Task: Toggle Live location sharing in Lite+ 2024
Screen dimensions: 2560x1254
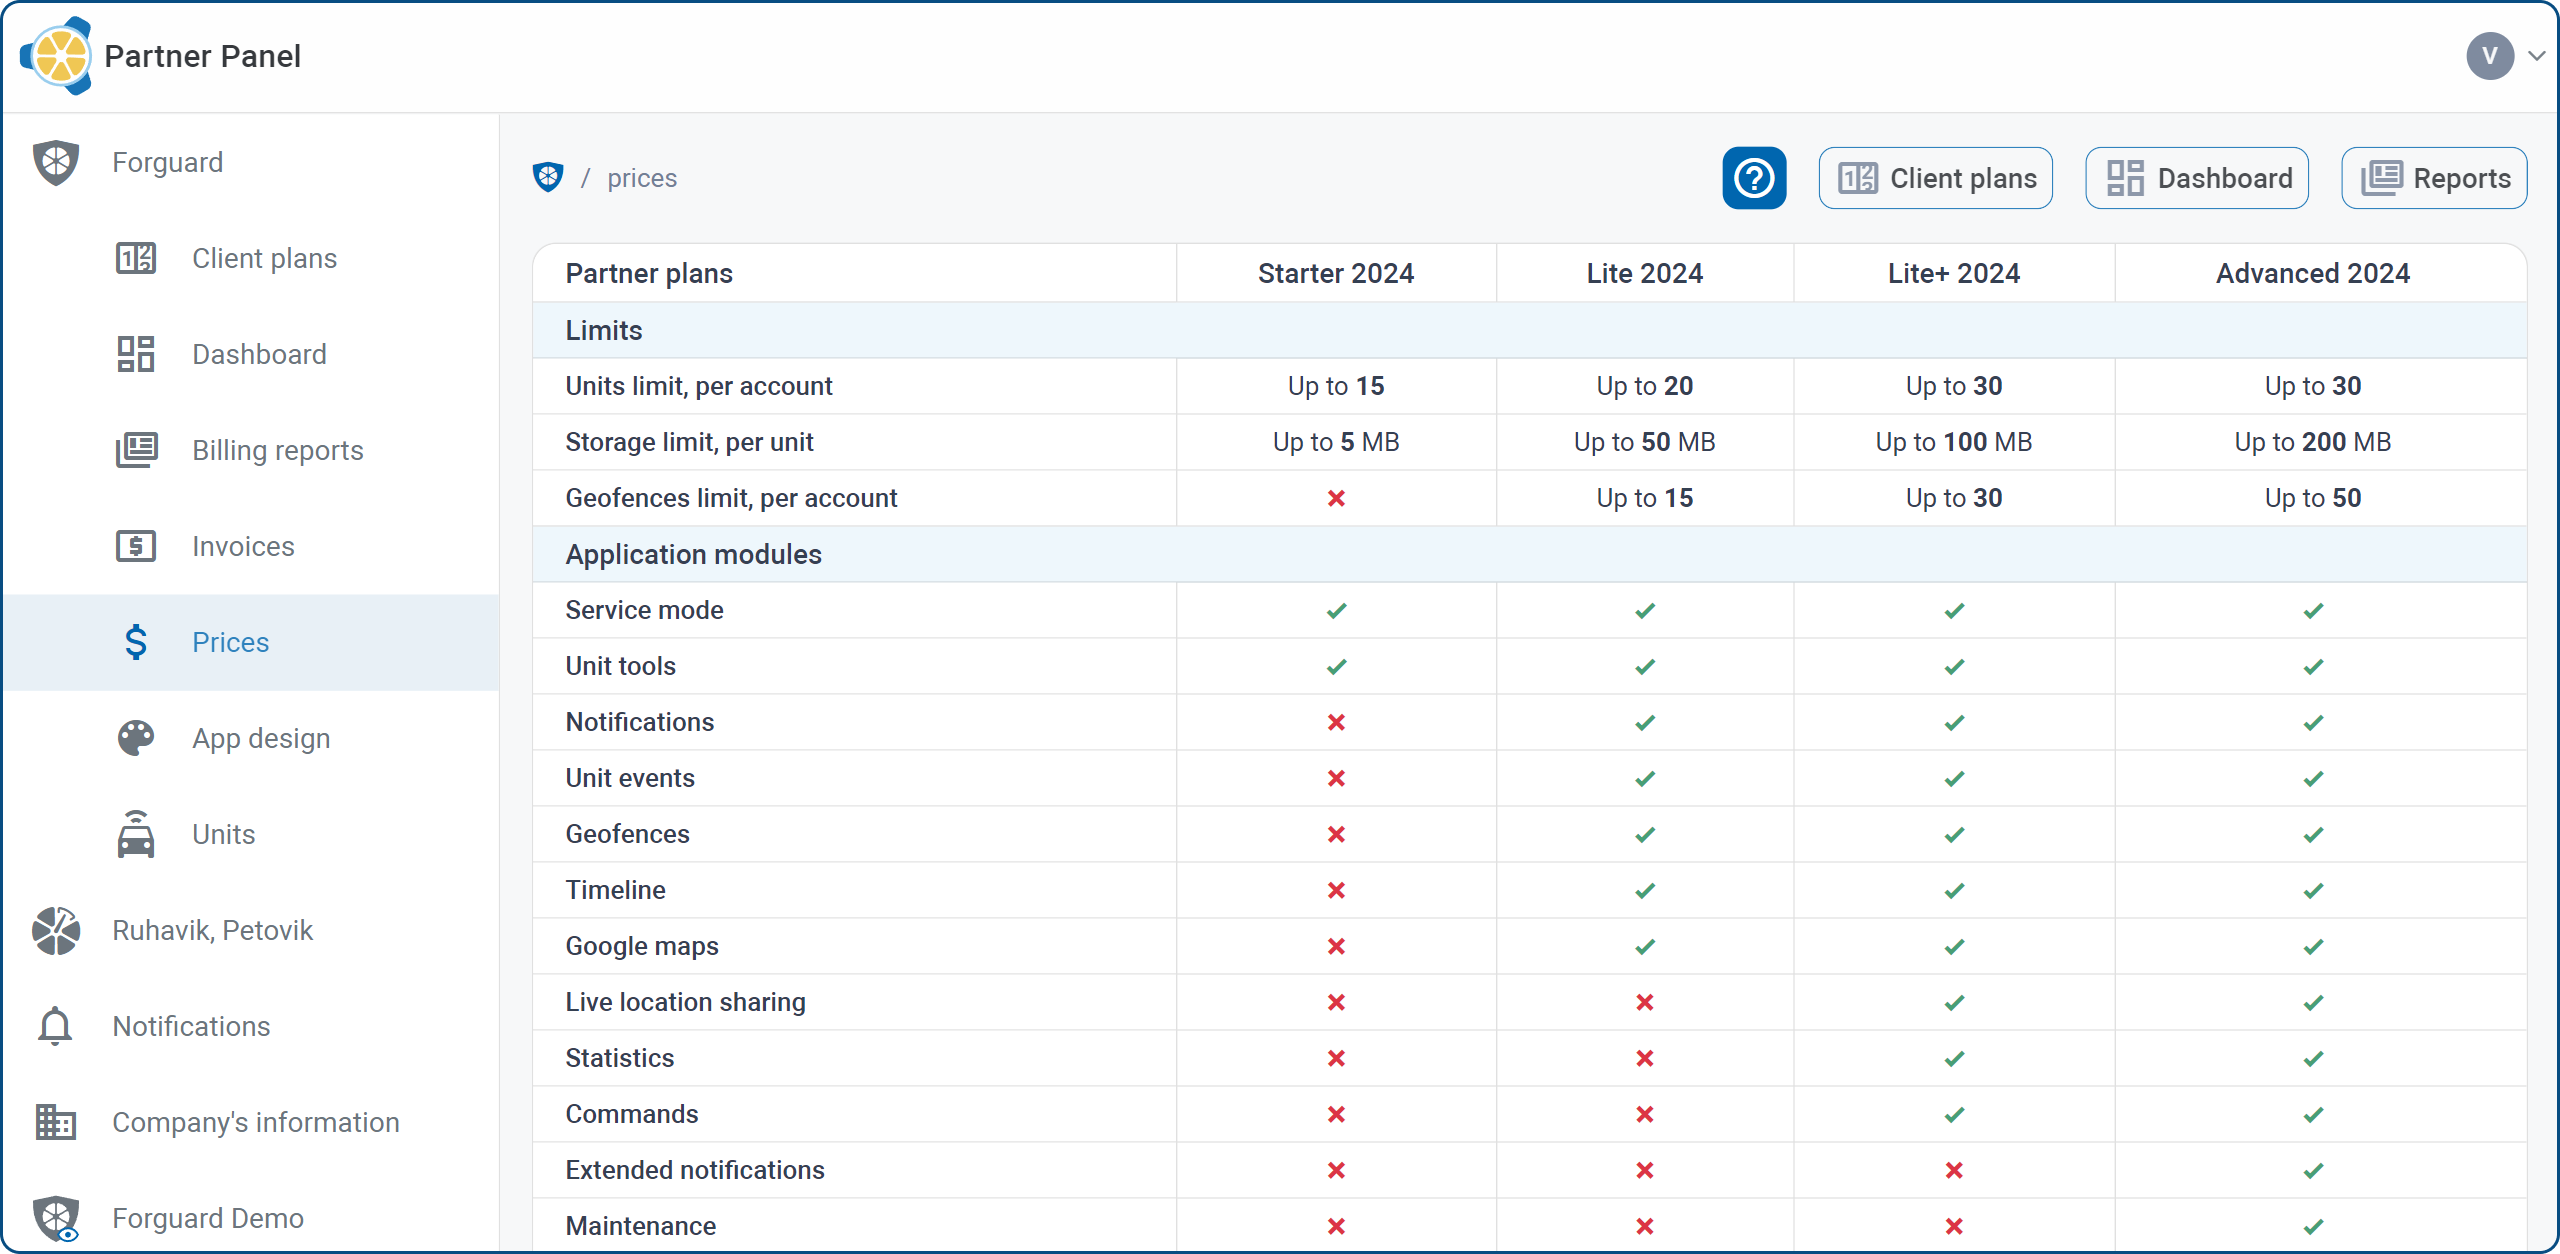Action: 1954,1001
